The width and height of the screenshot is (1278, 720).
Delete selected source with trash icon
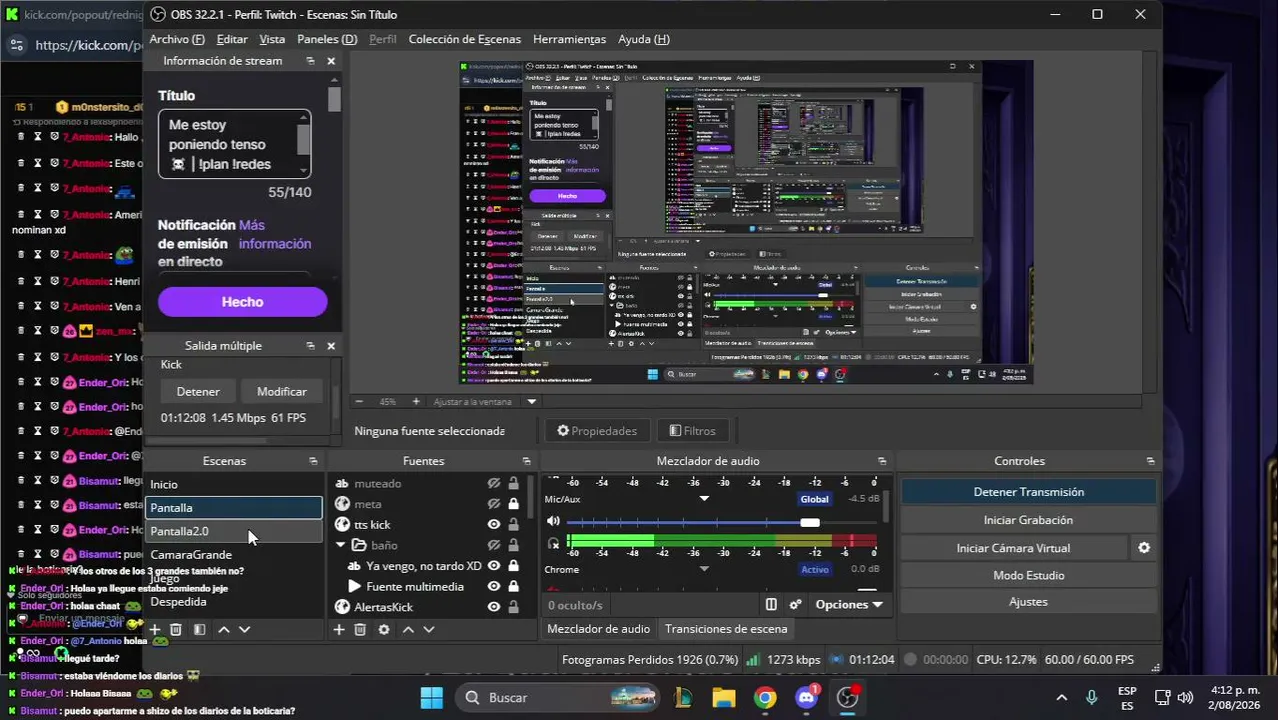click(360, 629)
